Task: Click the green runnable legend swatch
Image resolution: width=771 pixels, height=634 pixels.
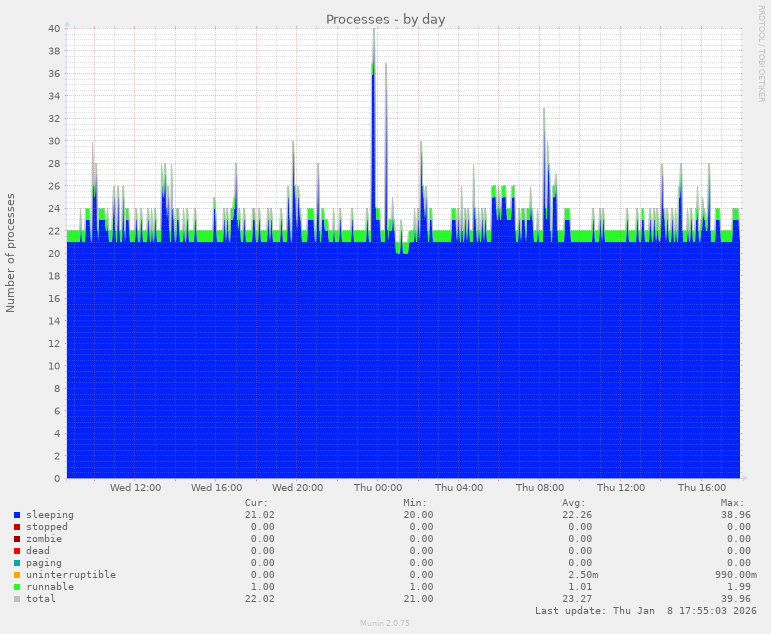Action: [17, 587]
